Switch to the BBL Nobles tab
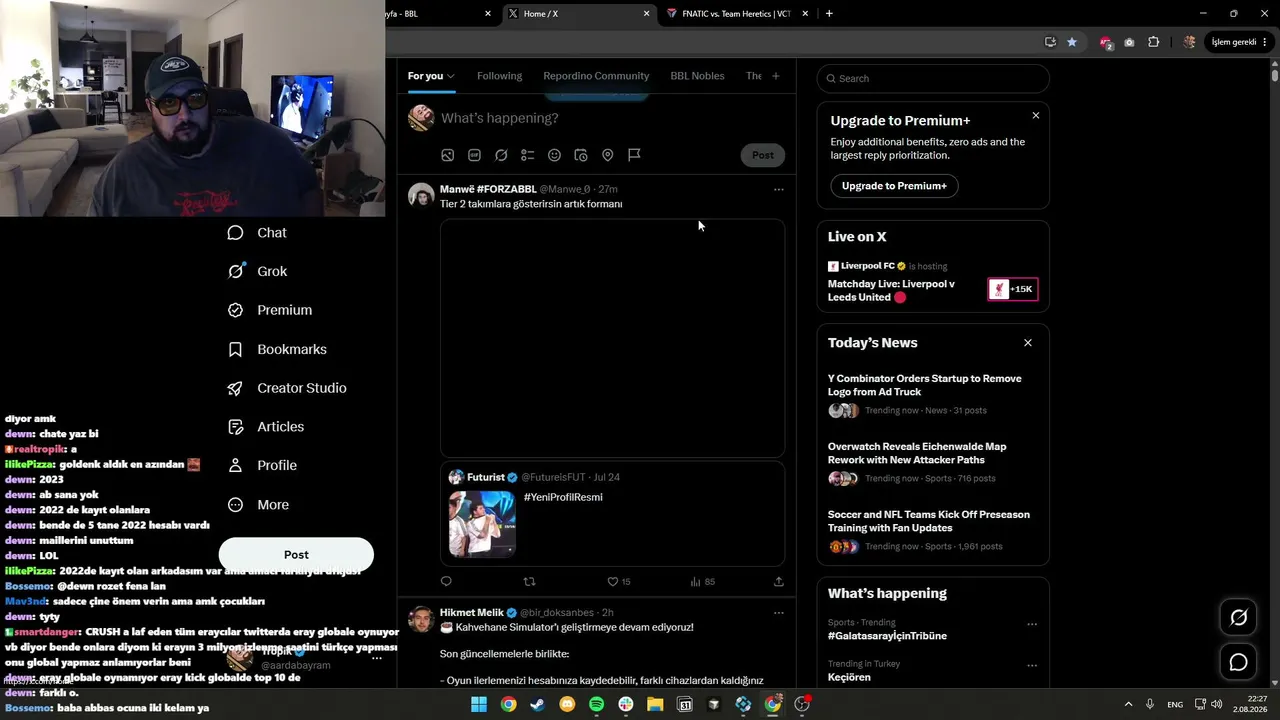Viewport: 1280px width, 720px height. coord(697,76)
